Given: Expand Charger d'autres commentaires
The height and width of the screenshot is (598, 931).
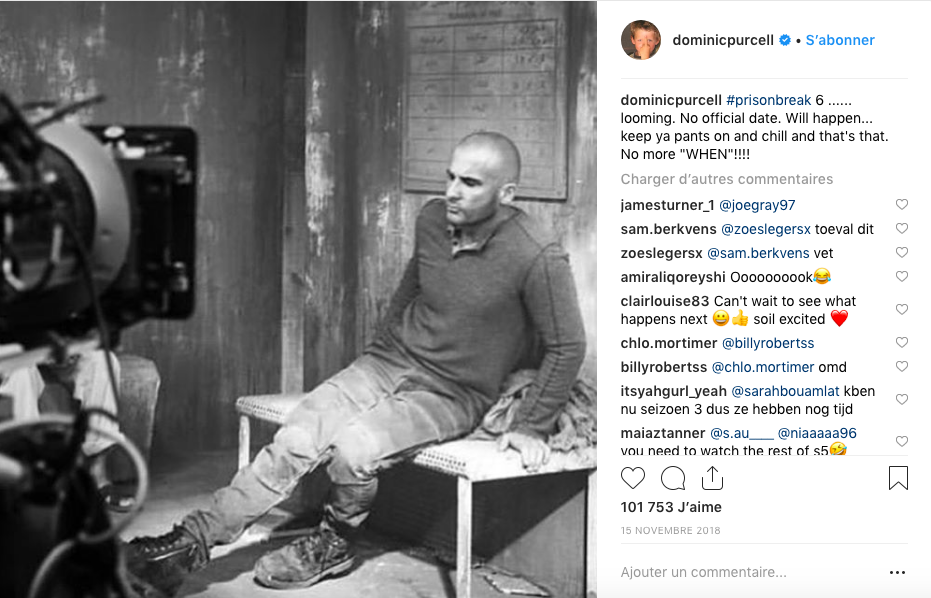Looking at the screenshot, I should coord(727,179).
